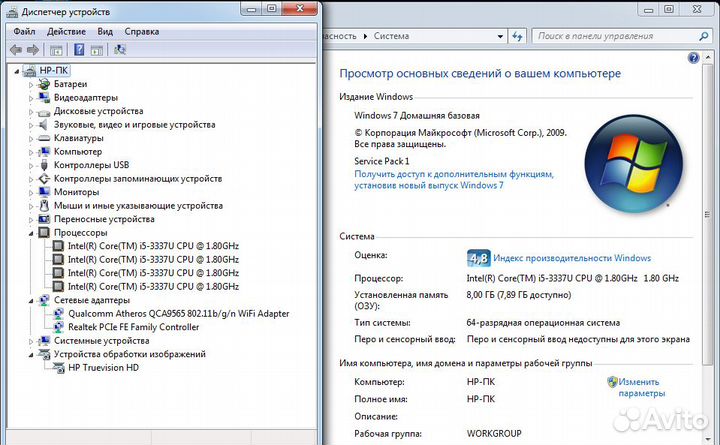Click the Back arrow in Device Manager toolbar
720x445 pixels.
[x=16, y=50]
